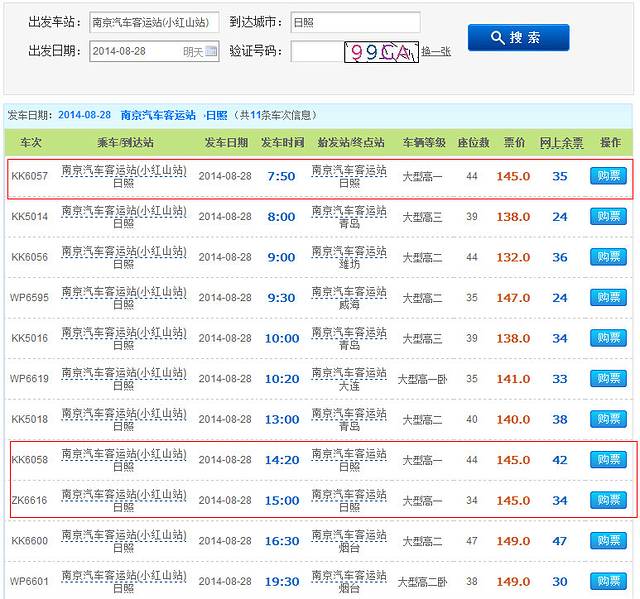Click 购票 for bus KK6058 at 14:20
The image size is (640, 599).
[x=607, y=460]
